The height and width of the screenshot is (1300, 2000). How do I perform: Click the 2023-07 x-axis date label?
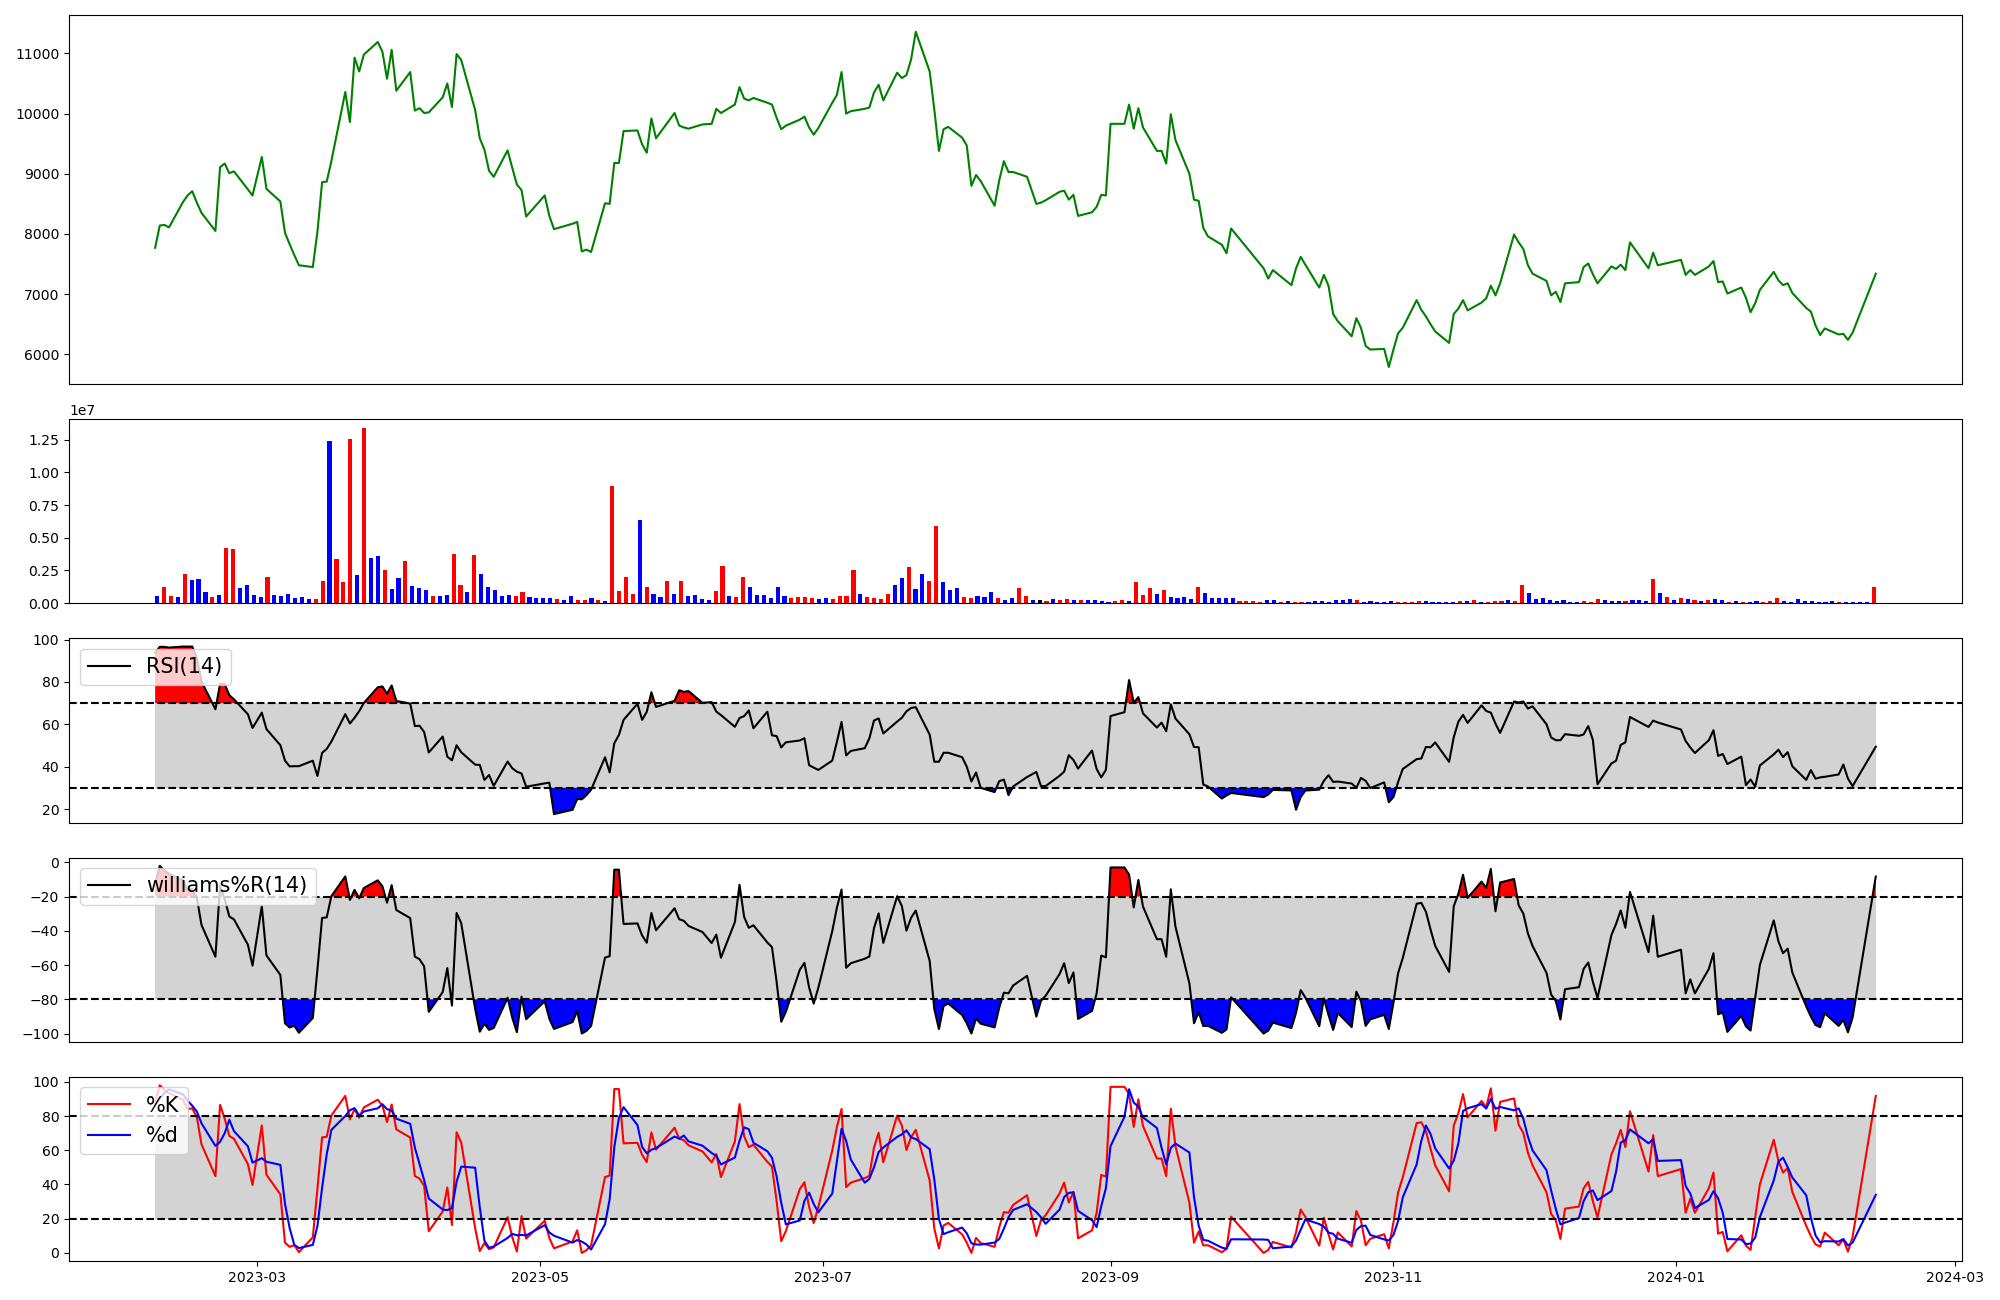pyautogui.click(x=823, y=1276)
